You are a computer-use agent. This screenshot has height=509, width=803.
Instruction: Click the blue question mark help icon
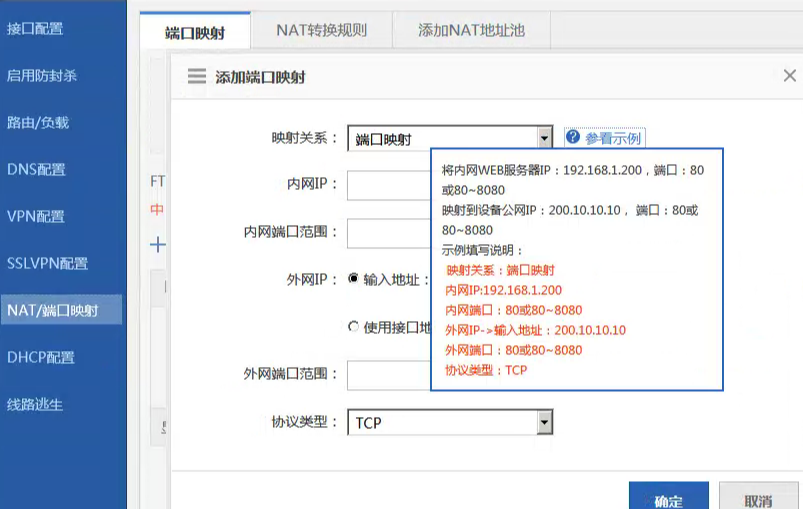click(x=573, y=137)
